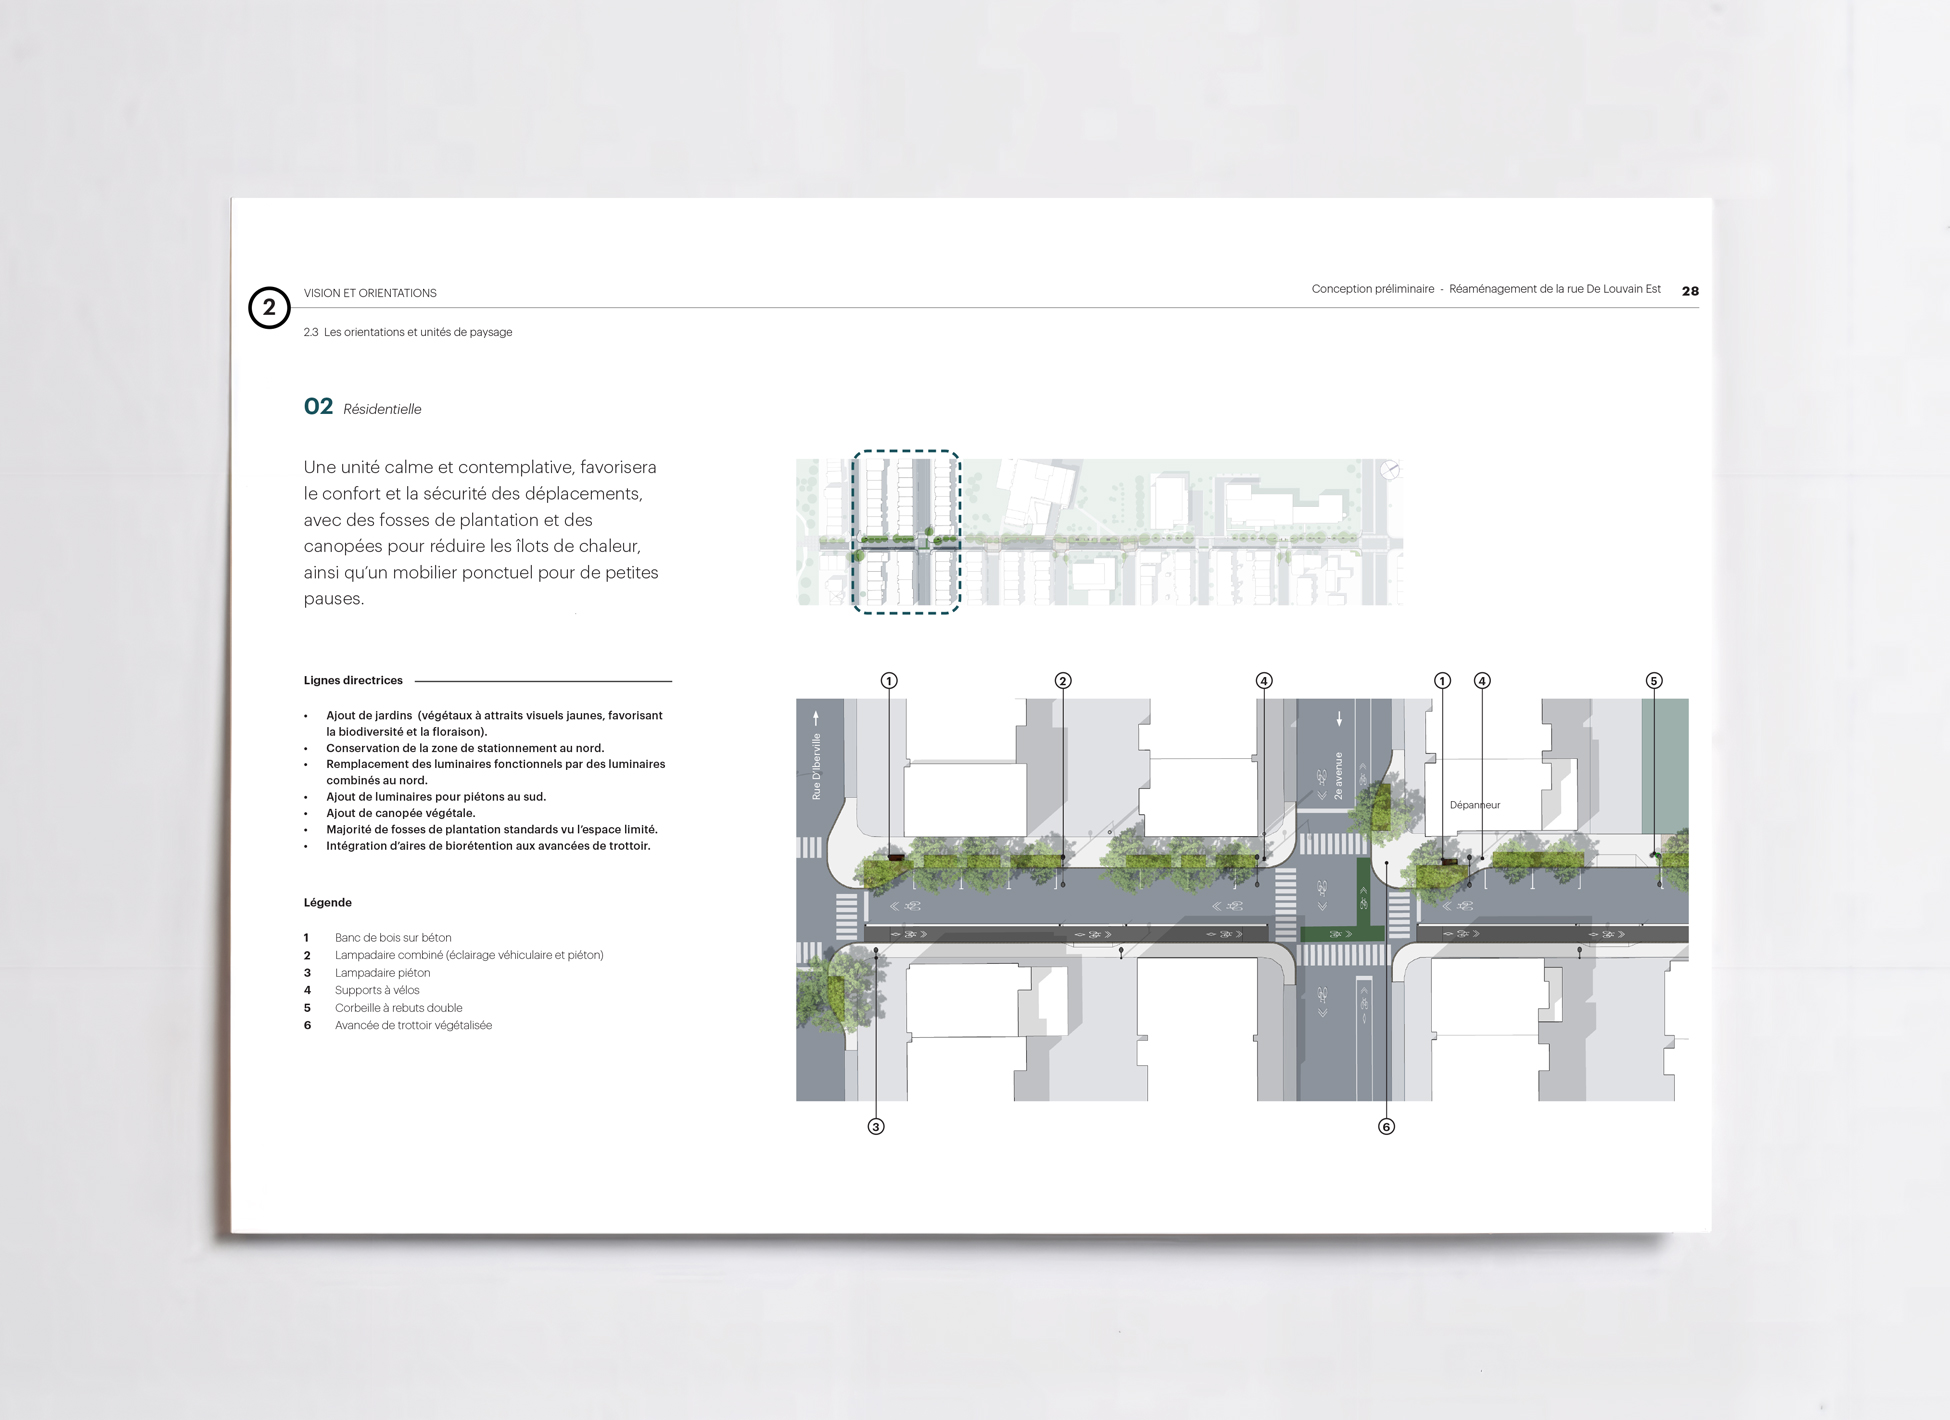Click callout marker 5 above the plan

(x=1654, y=681)
